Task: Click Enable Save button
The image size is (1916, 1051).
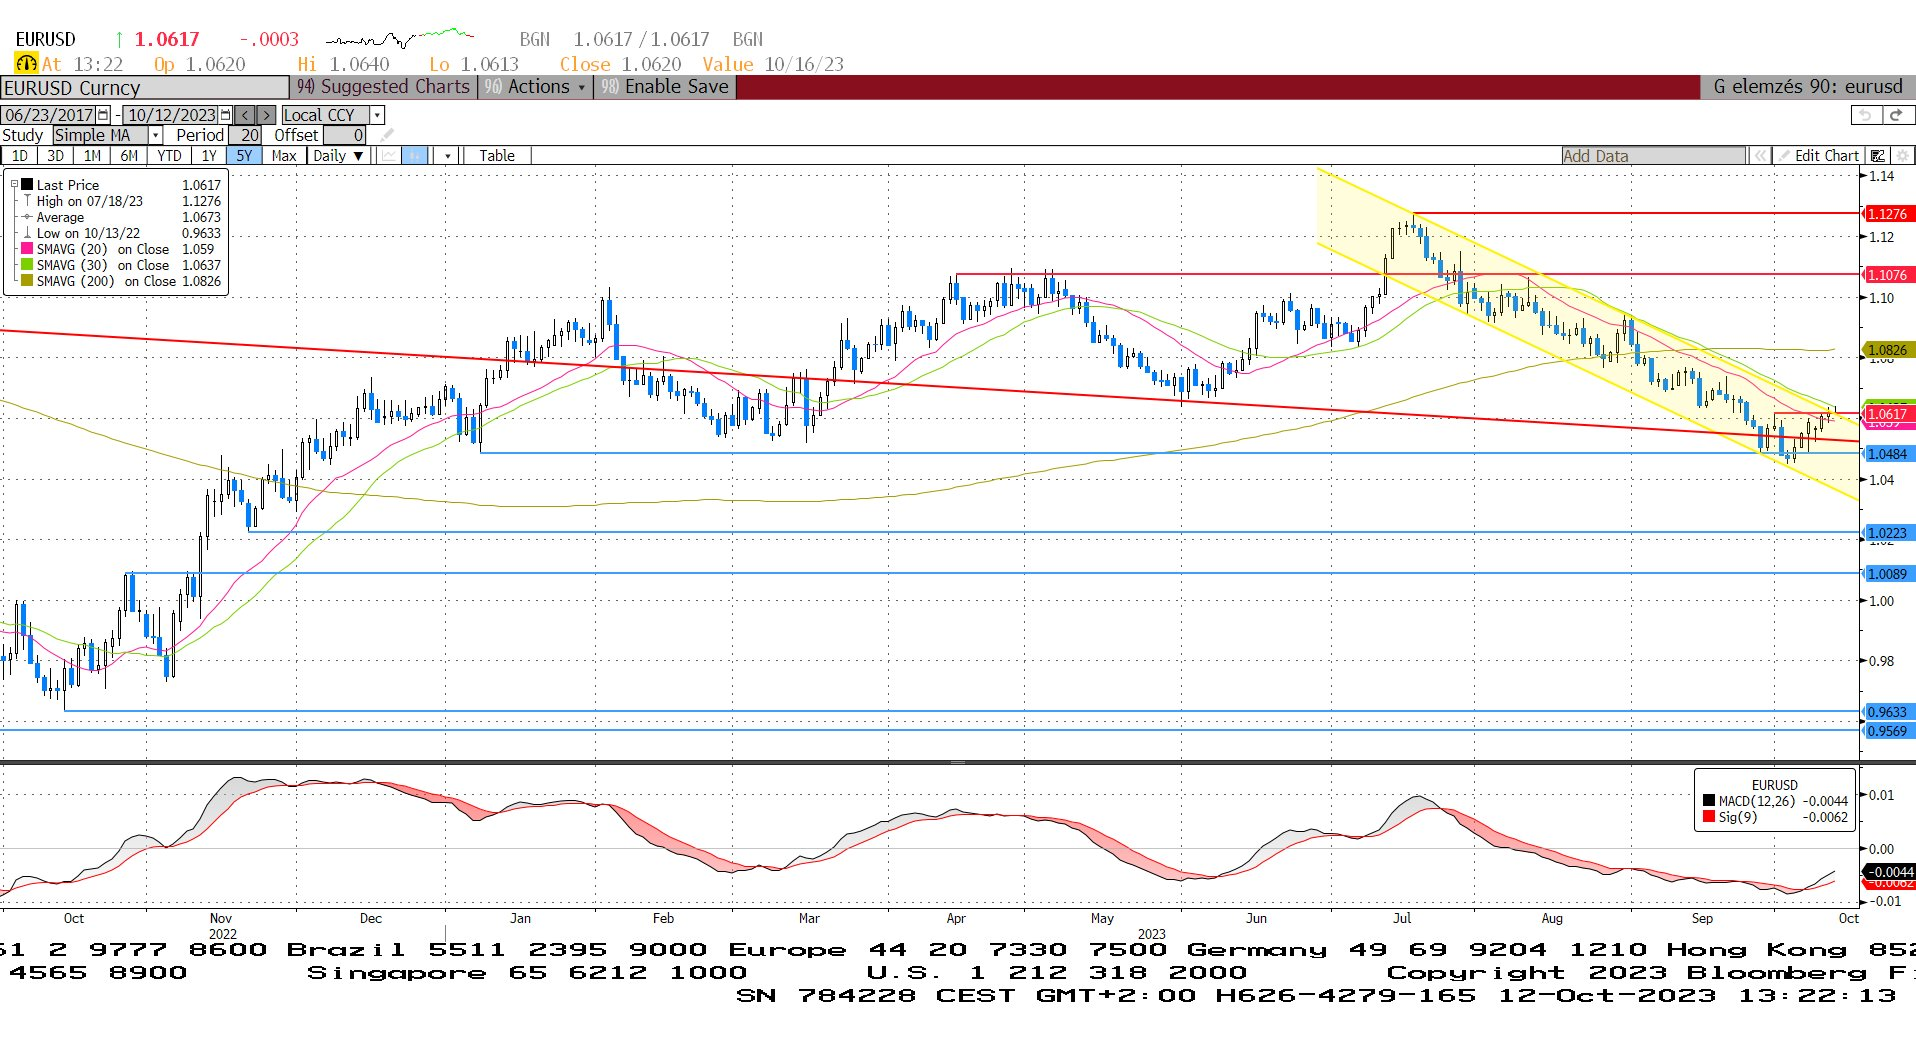Action: click(665, 87)
